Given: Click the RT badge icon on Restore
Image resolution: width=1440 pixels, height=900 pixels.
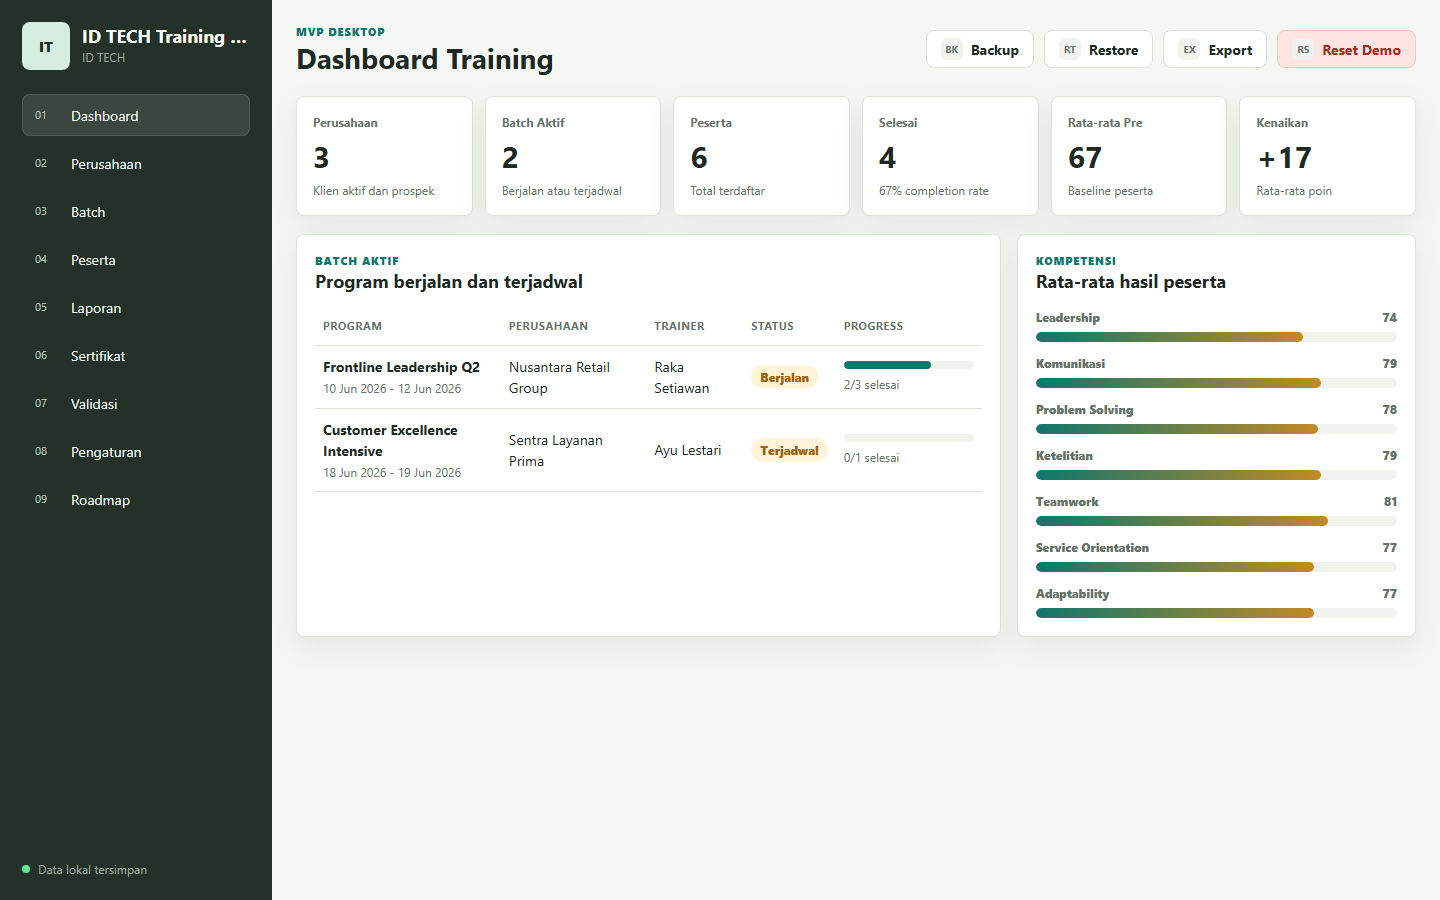Looking at the screenshot, I should tap(1070, 50).
